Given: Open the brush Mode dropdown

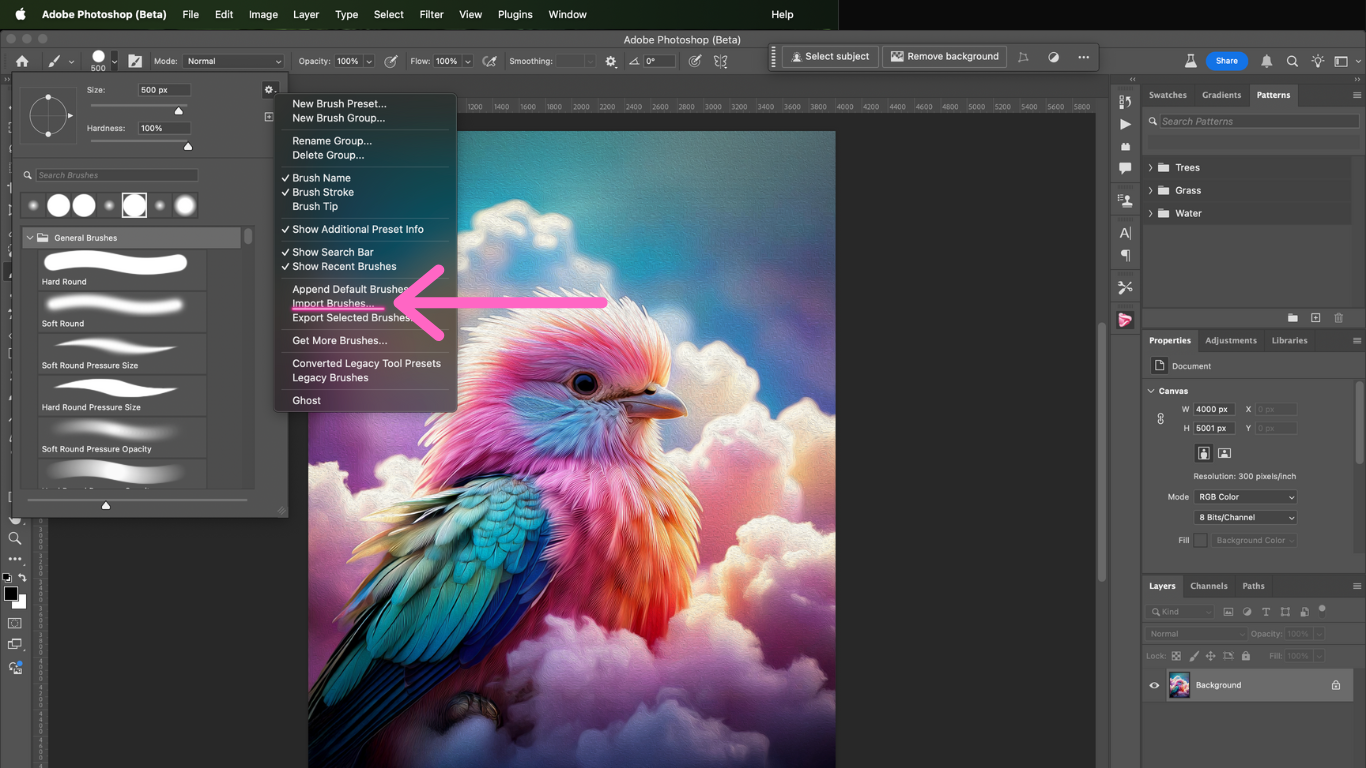Looking at the screenshot, I should pos(233,61).
